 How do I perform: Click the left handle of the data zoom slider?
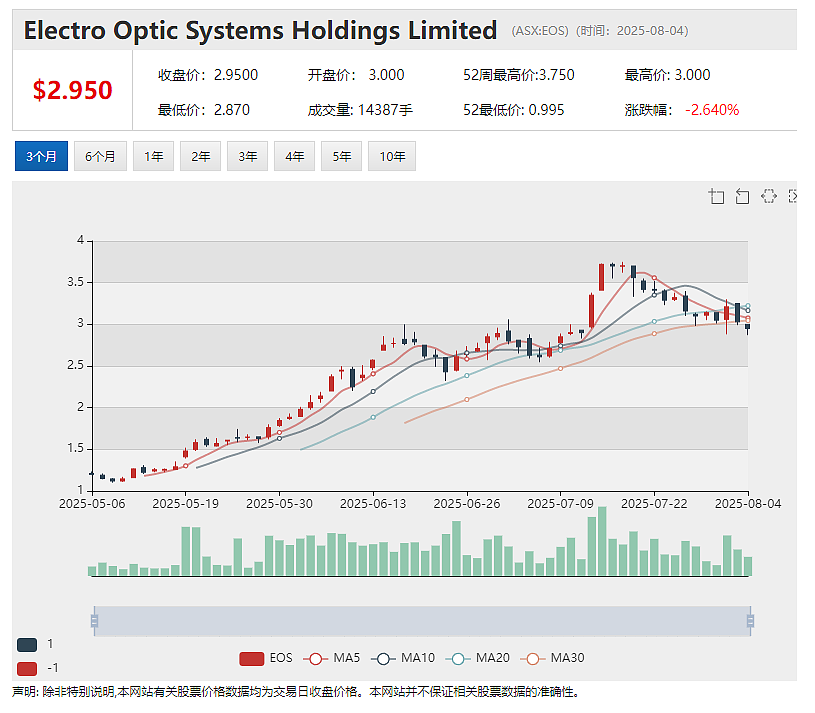click(x=94, y=621)
